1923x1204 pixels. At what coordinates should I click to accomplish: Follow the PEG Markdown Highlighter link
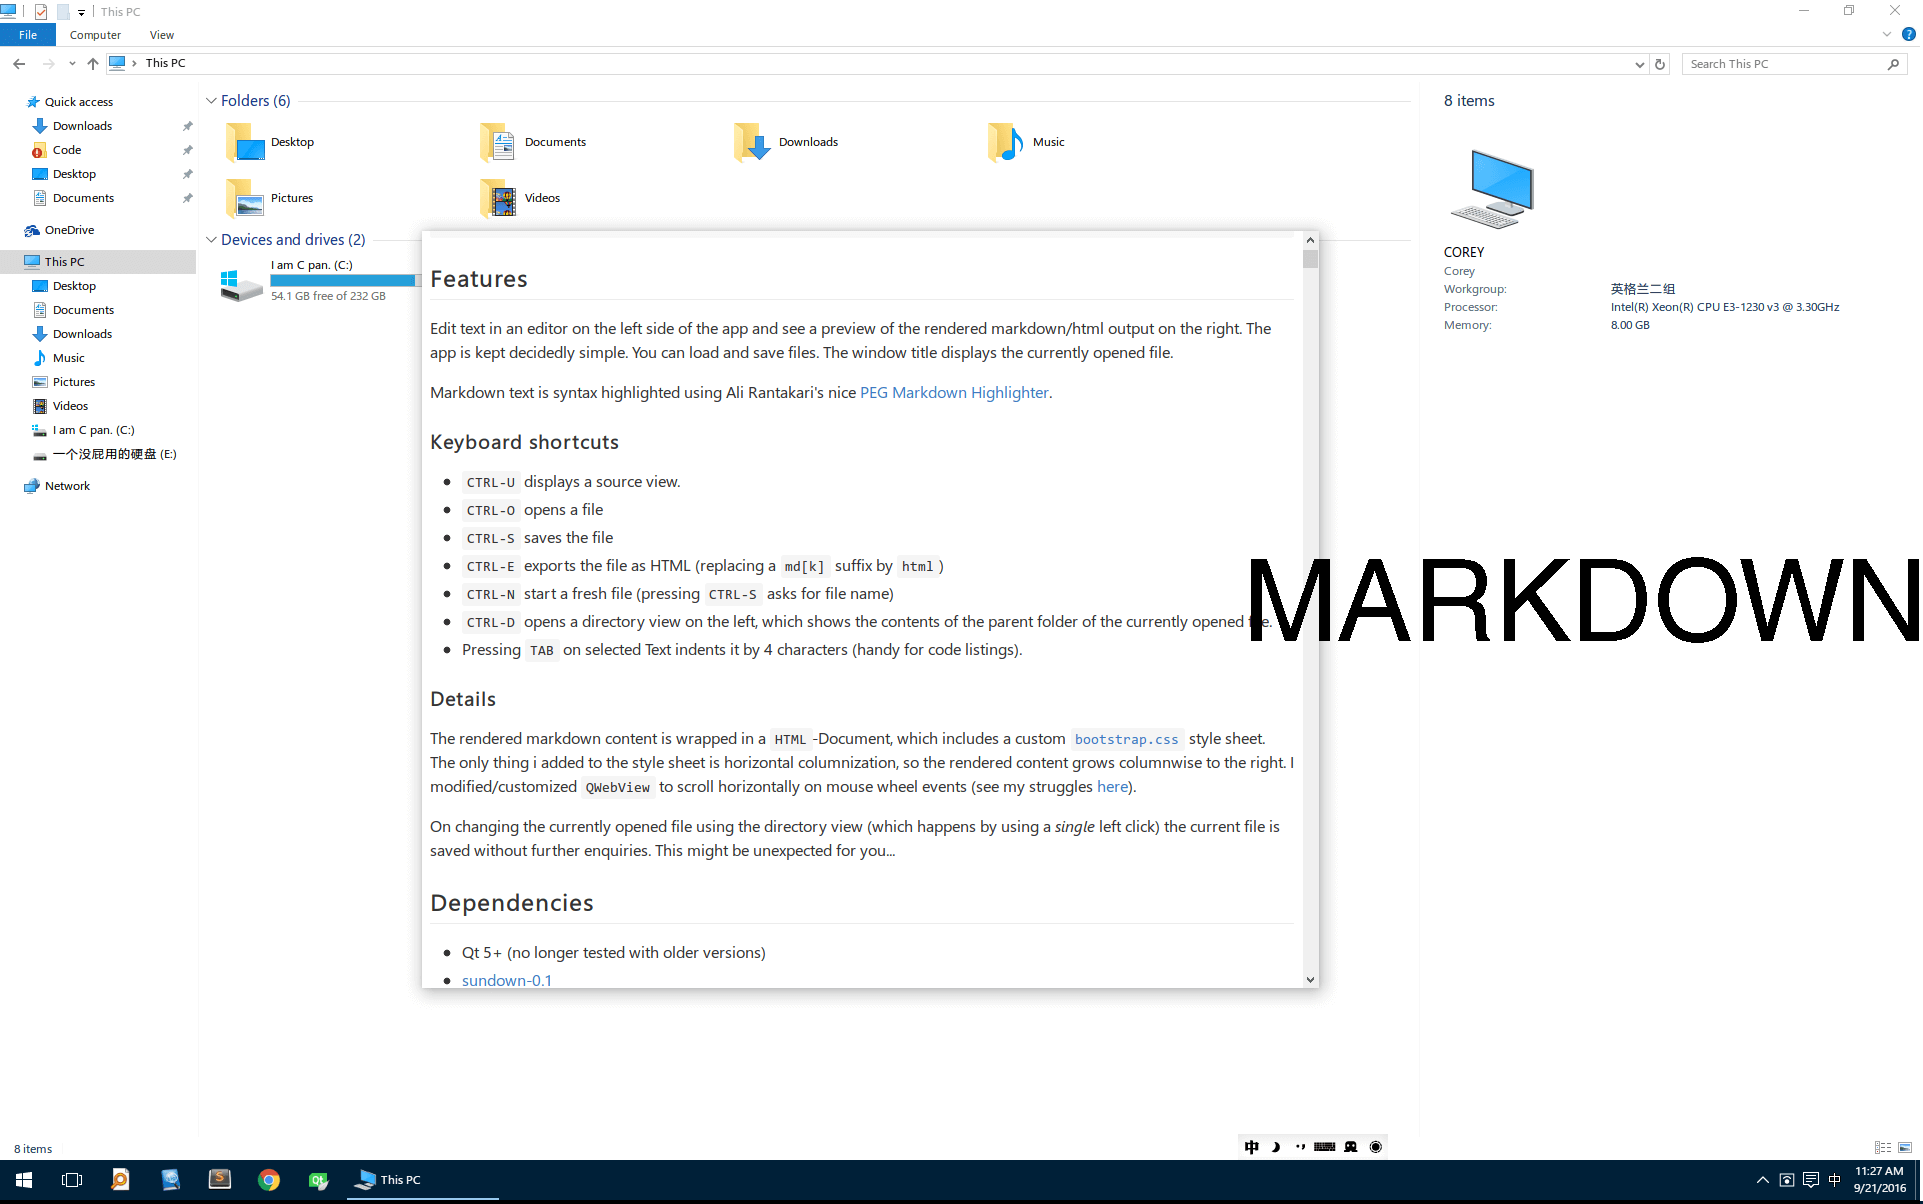pyautogui.click(x=954, y=393)
